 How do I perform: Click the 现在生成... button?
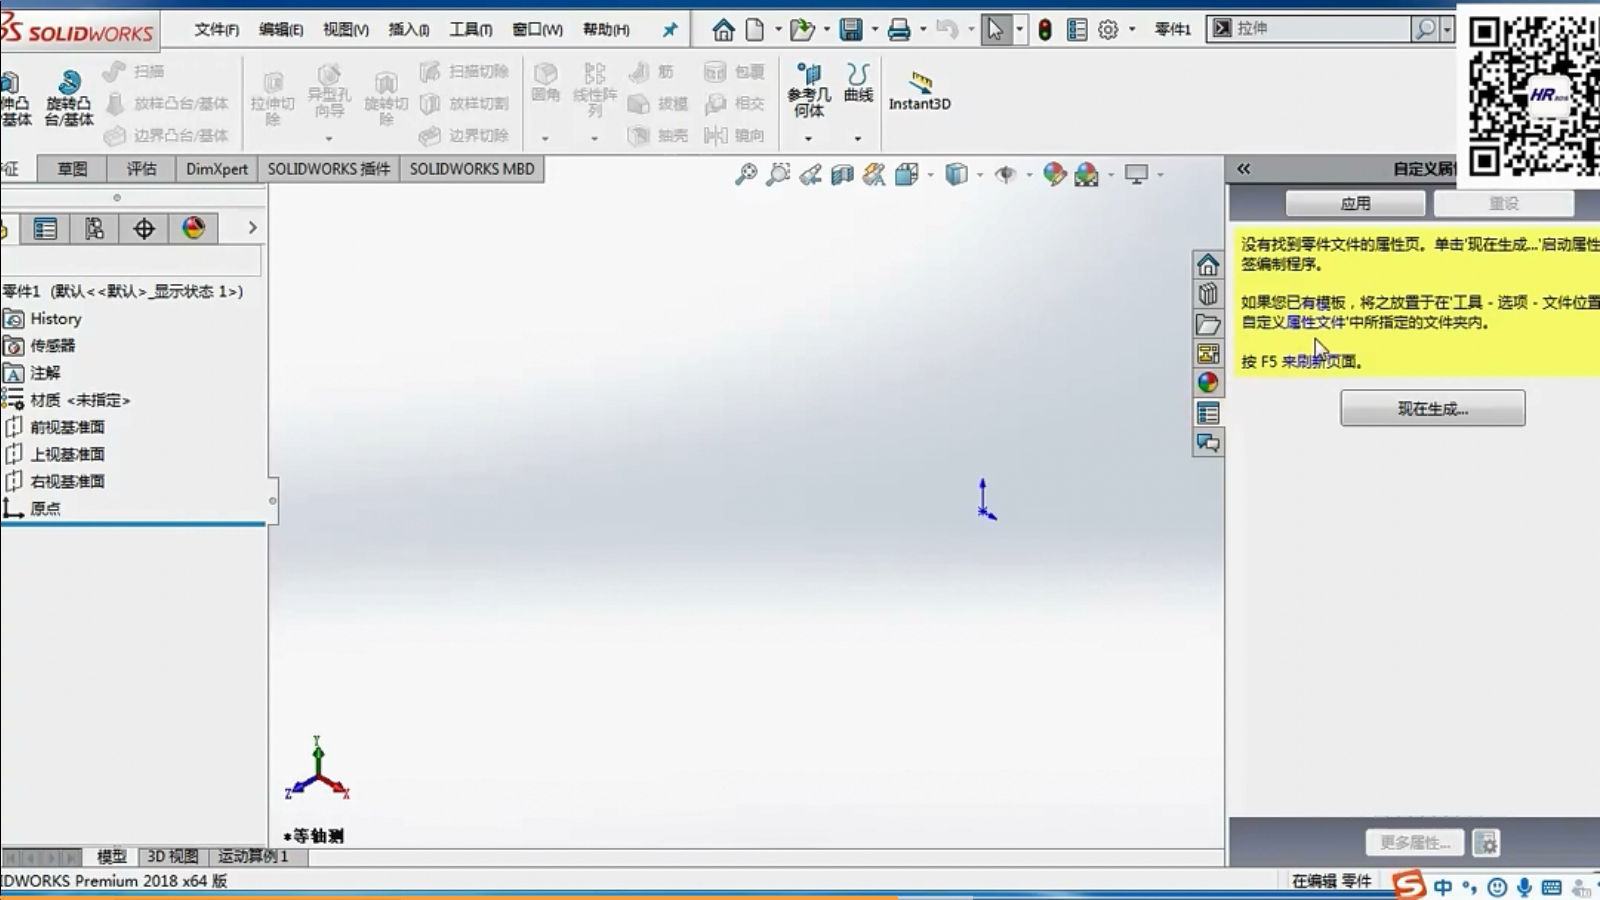coord(1432,409)
